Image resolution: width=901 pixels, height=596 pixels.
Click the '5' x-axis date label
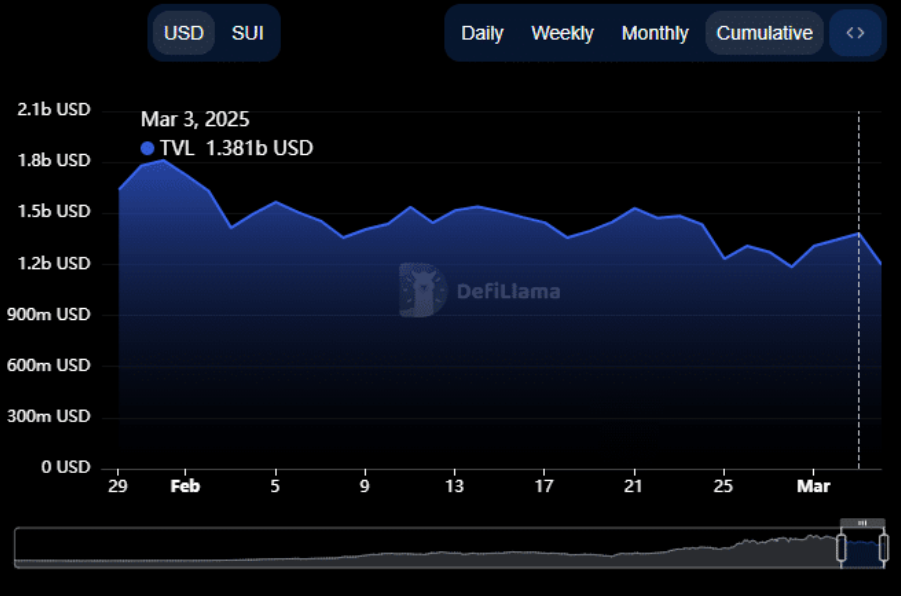(x=275, y=486)
